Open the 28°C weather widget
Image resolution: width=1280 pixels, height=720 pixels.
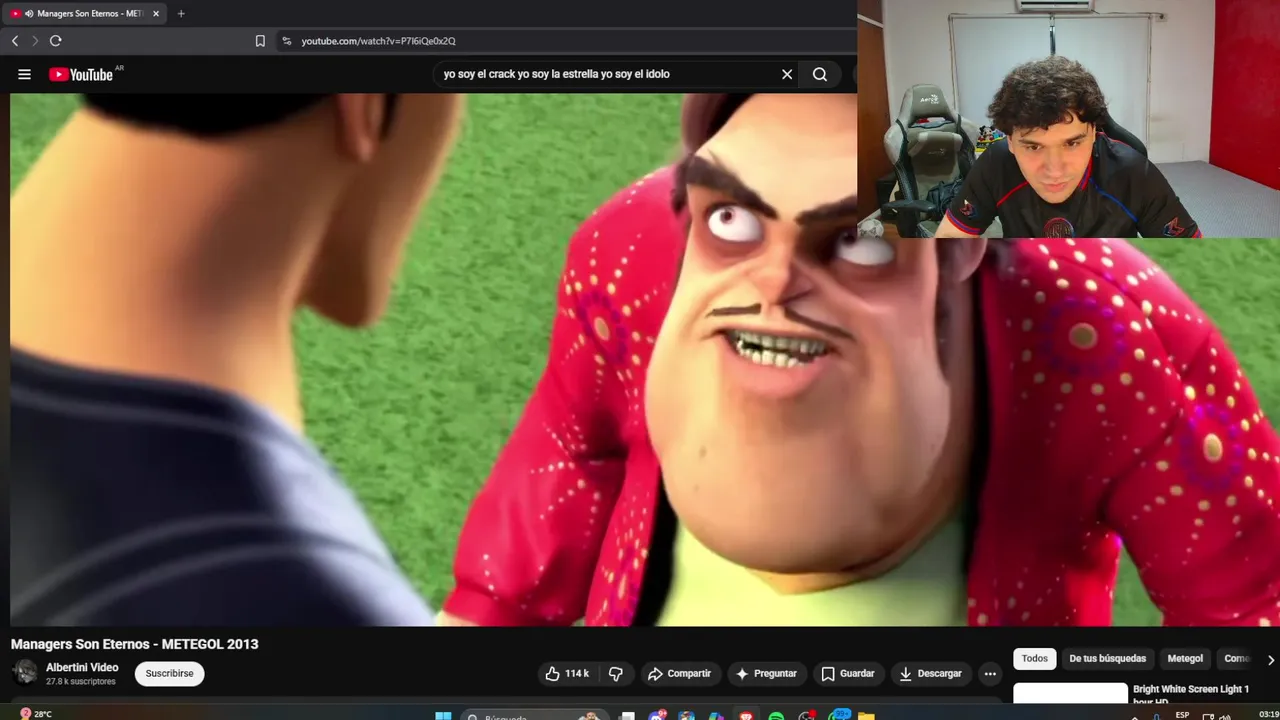click(x=35, y=714)
